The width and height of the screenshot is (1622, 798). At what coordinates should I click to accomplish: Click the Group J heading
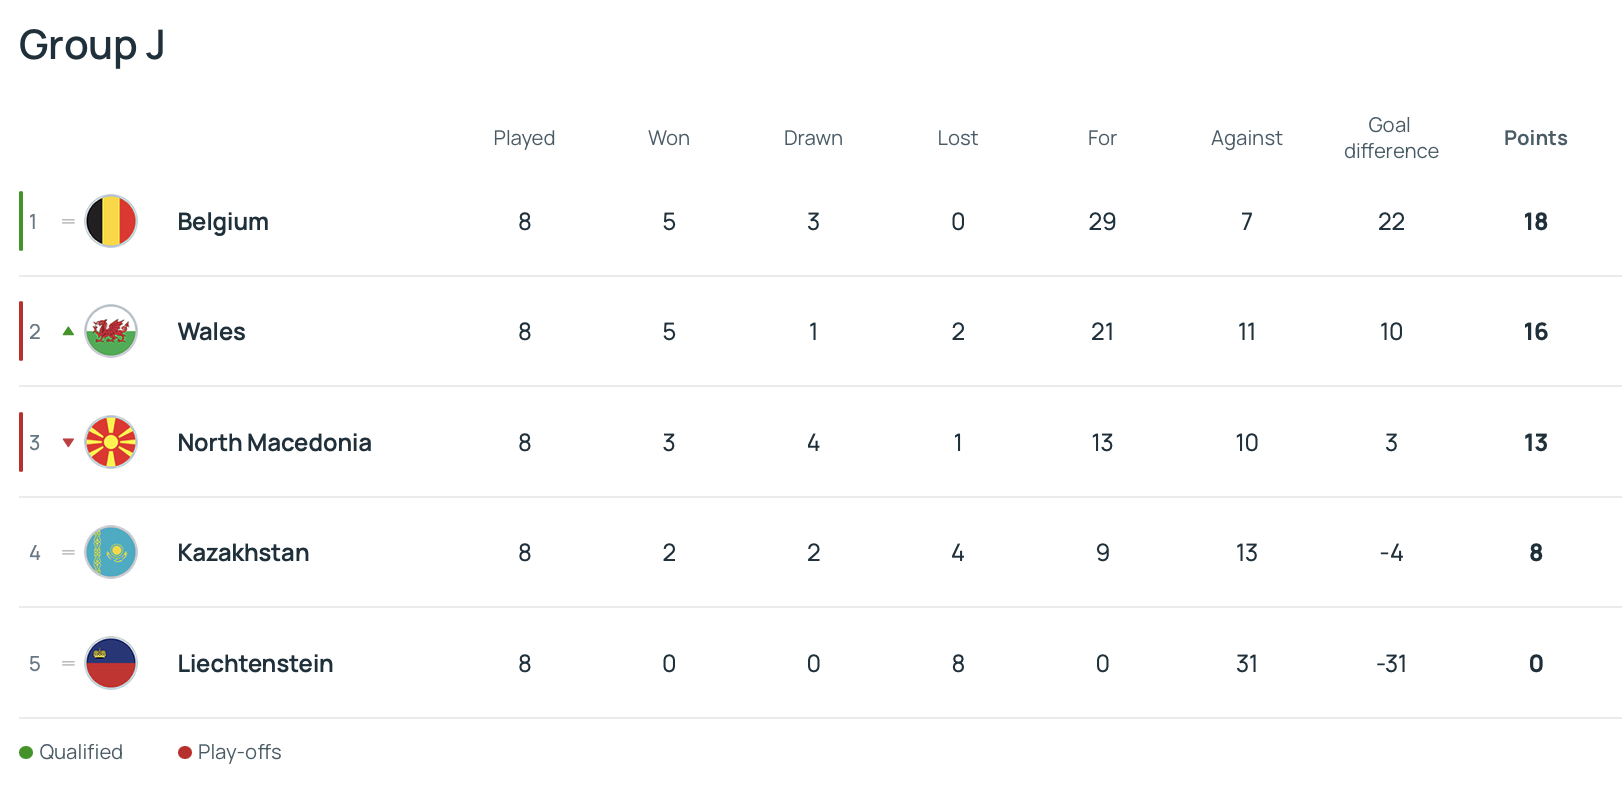pos(92,45)
